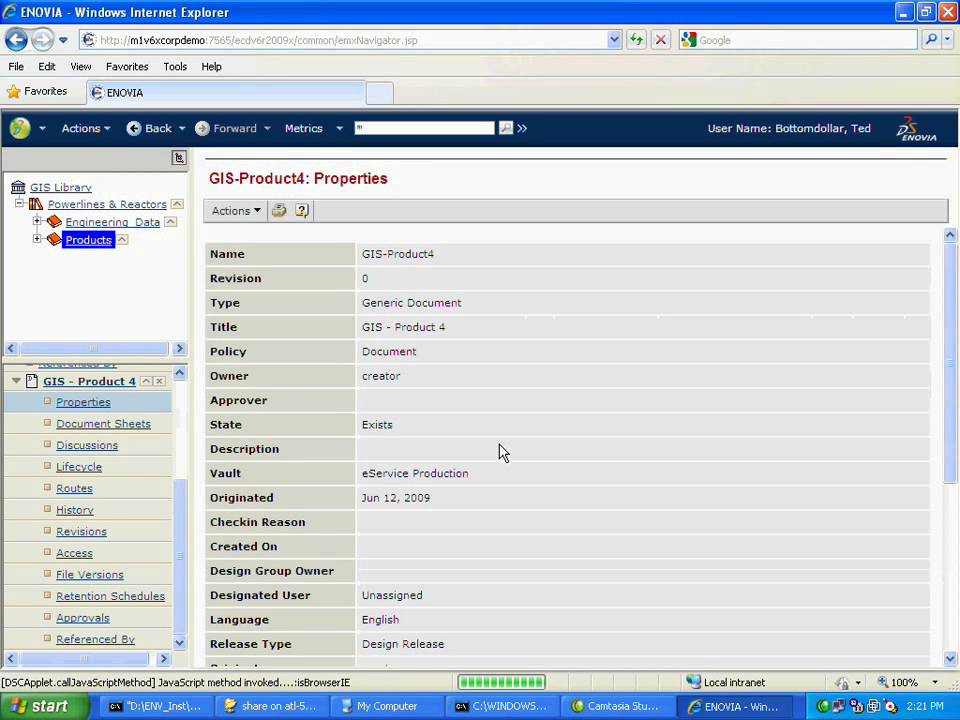Click the up-arrow icon beside Engineering_Data
Viewport: 960px width, 720px height.
pos(171,222)
